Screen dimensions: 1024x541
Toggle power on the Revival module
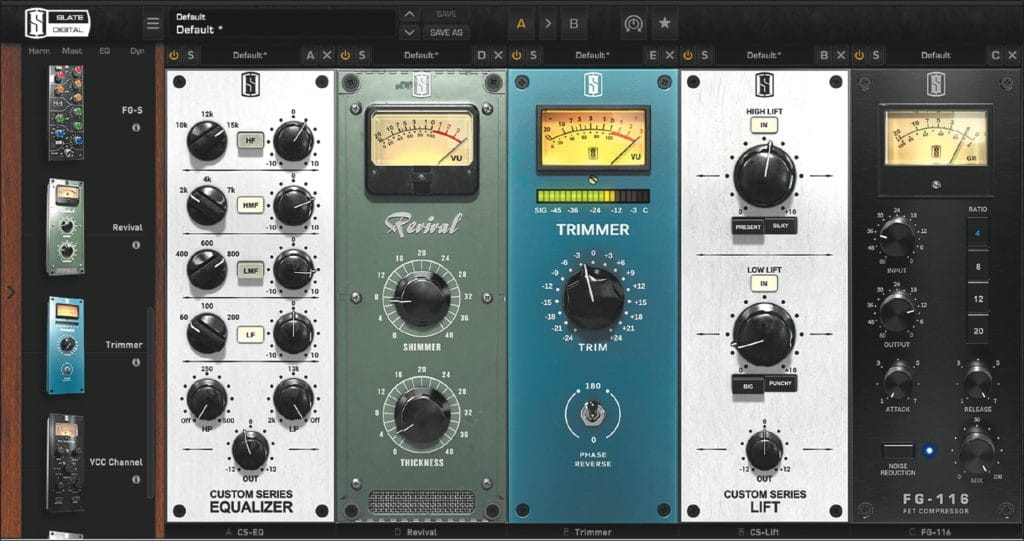pyautogui.click(x=345, y=56)
